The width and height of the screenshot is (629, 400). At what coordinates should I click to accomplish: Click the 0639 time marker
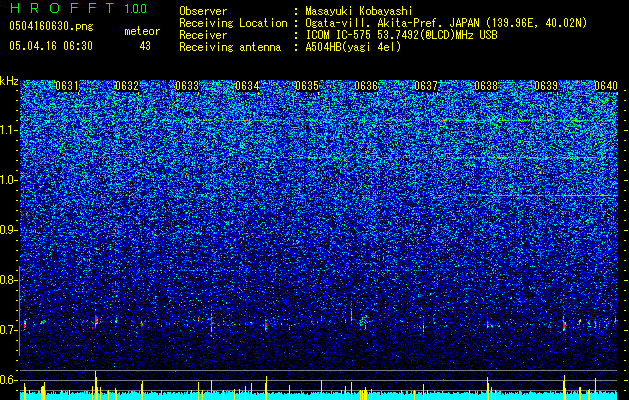(x=546, y=86)
